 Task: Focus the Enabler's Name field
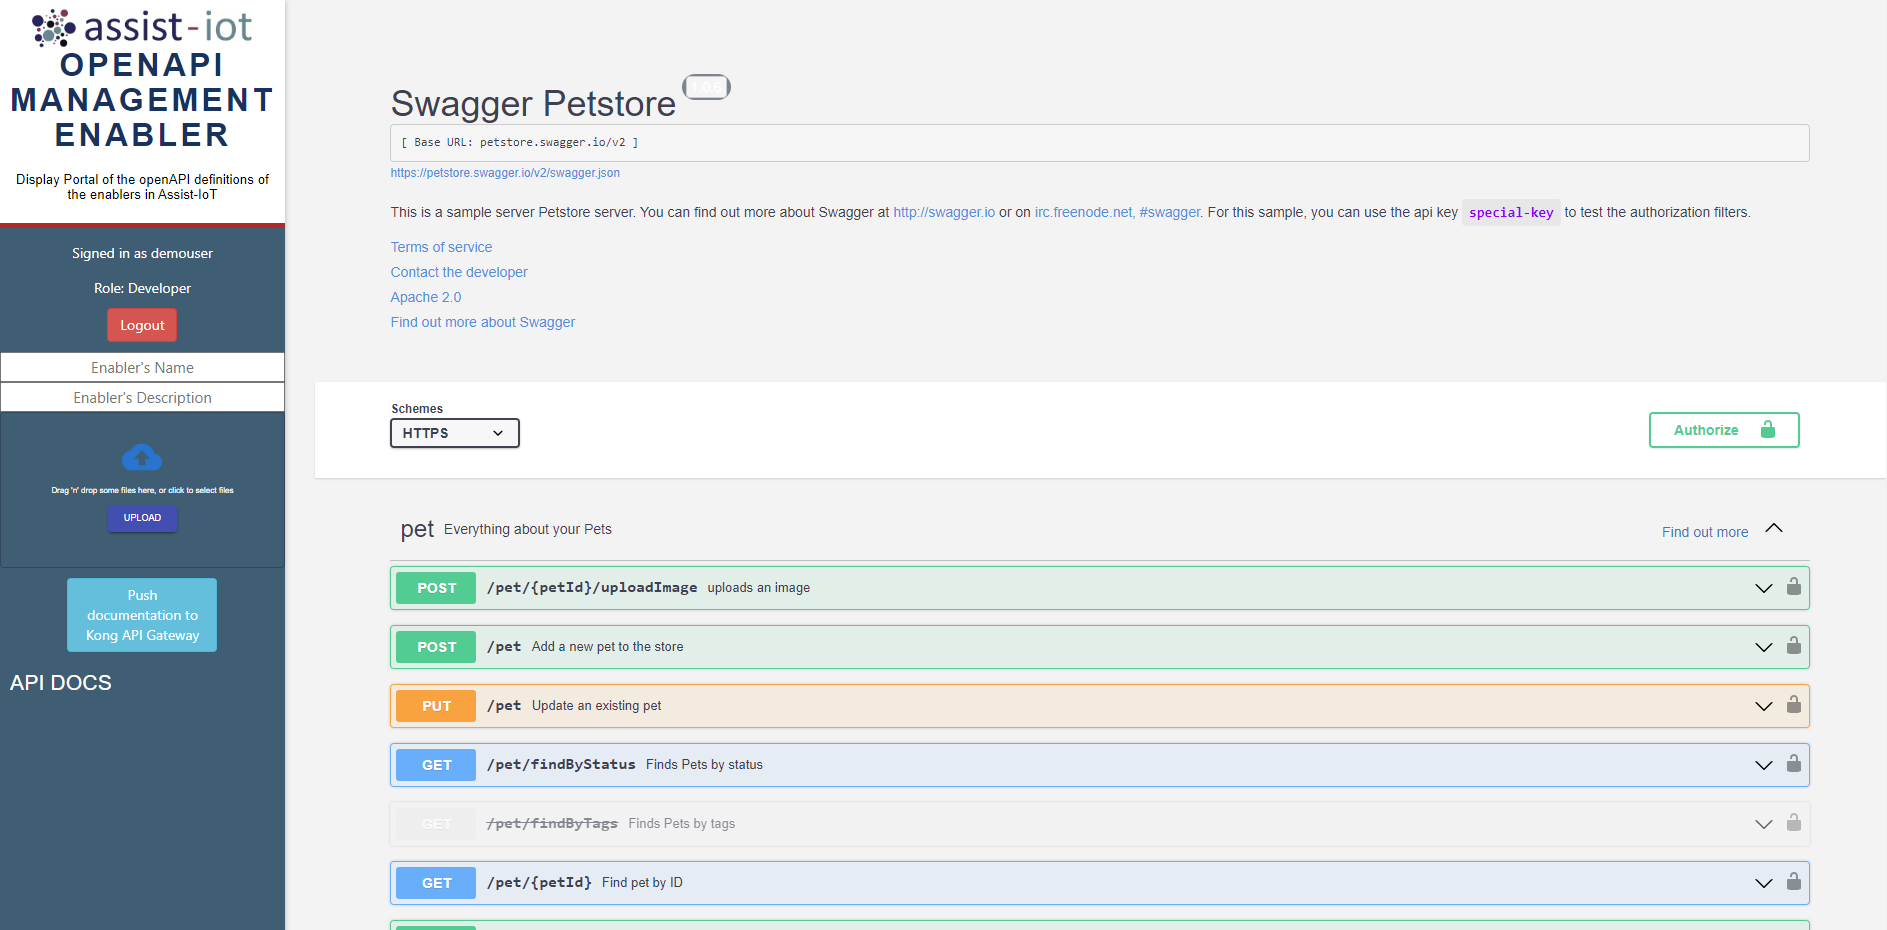[x=142, y=367]
